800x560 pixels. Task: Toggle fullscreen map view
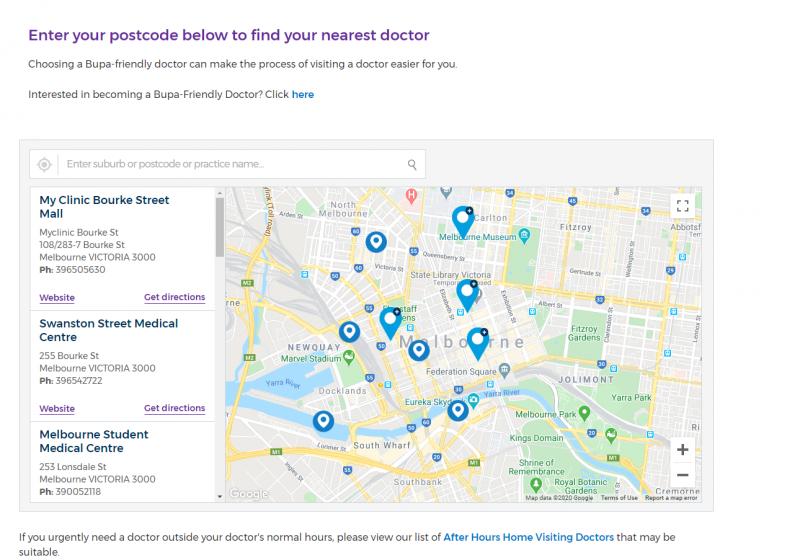coord(682,206)
